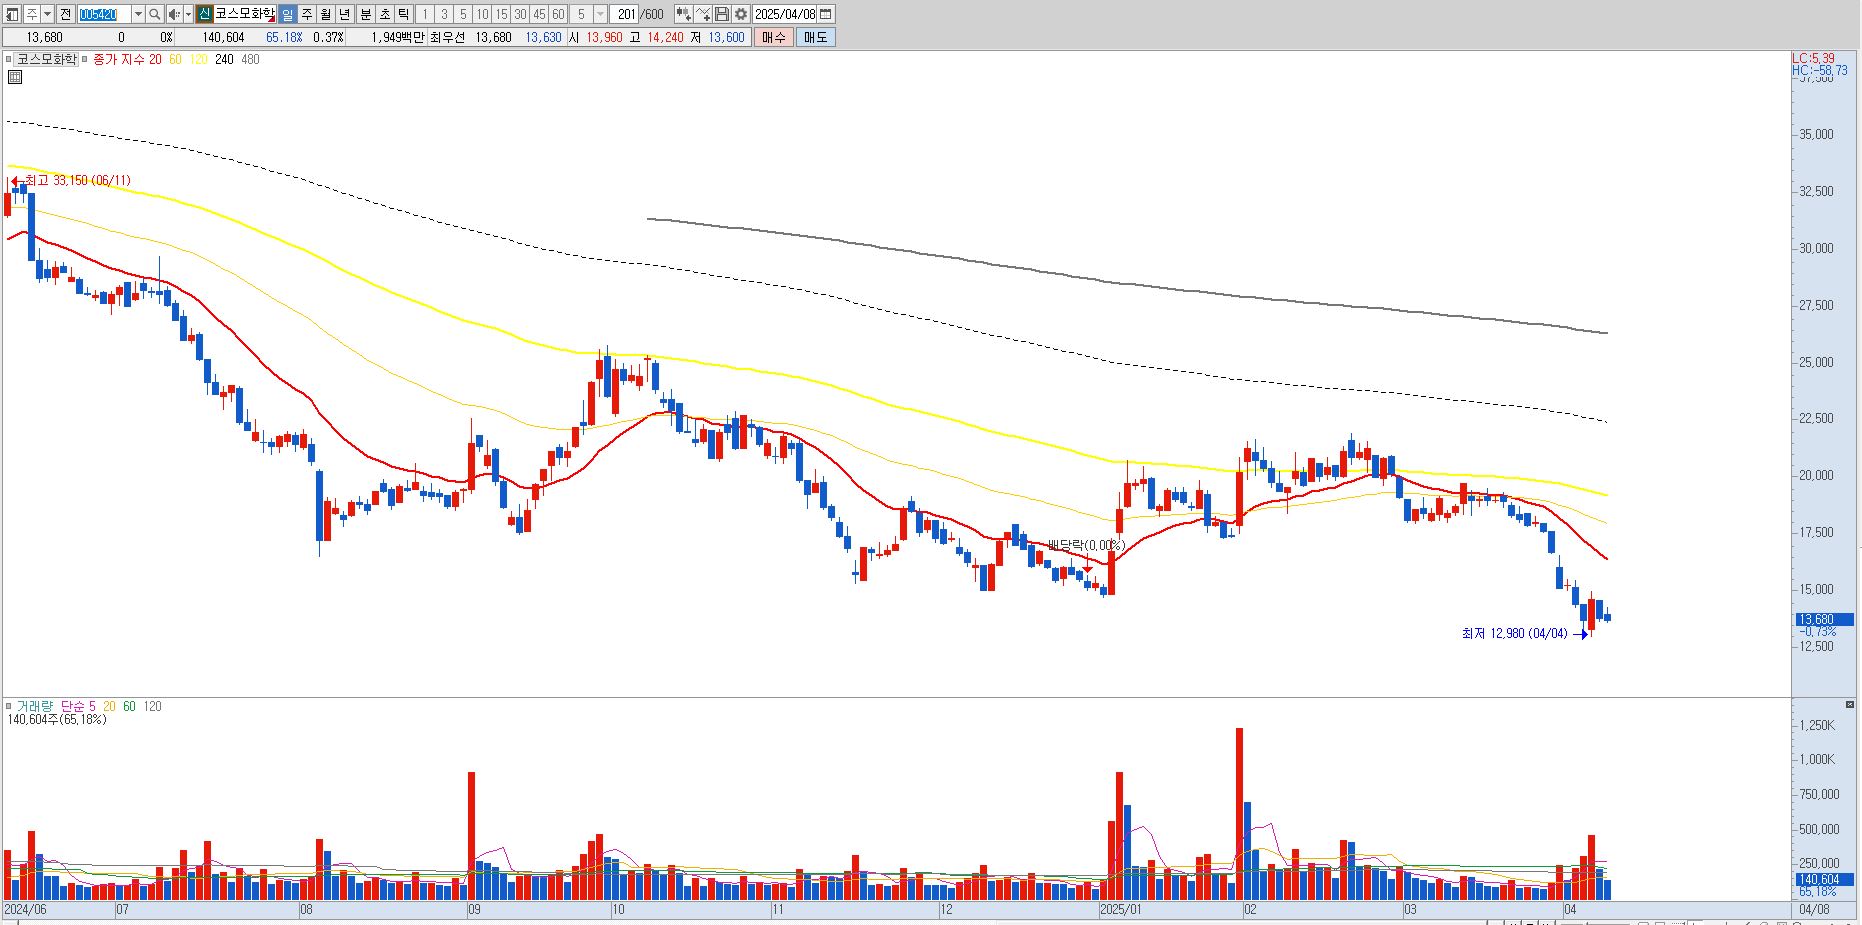Select the 일 daily period toggle

[288, 14]
